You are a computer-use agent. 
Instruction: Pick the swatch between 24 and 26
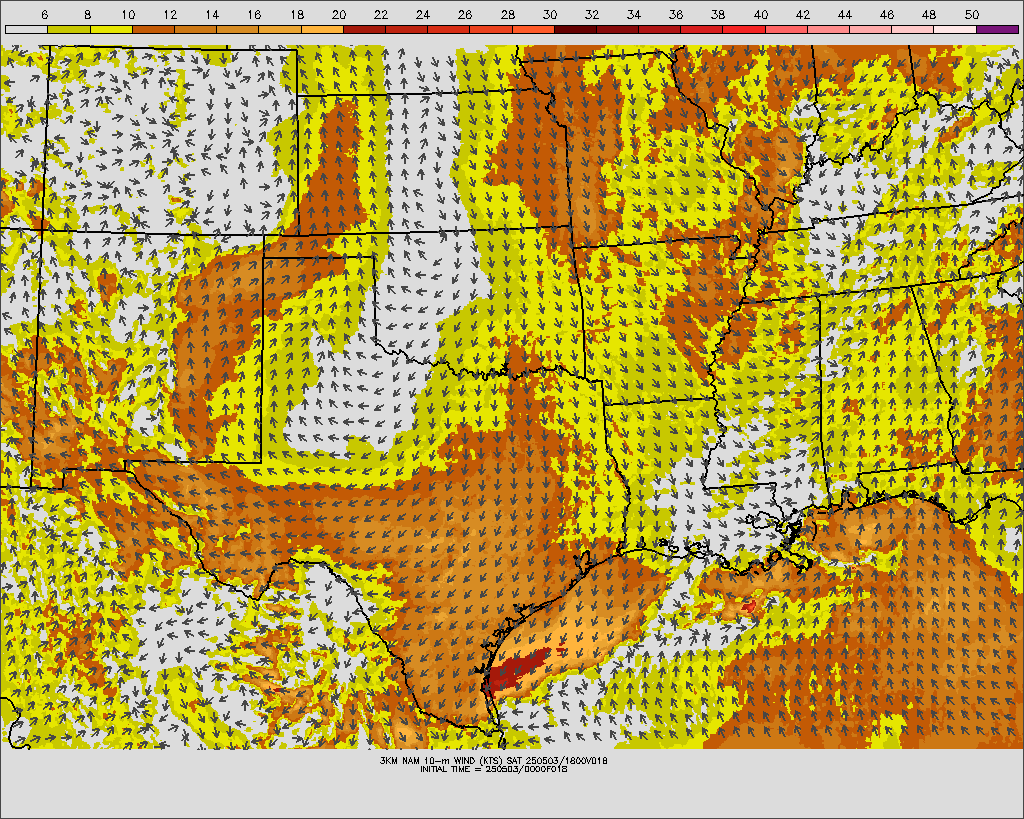pyautogui.click(x=449, y=29)
